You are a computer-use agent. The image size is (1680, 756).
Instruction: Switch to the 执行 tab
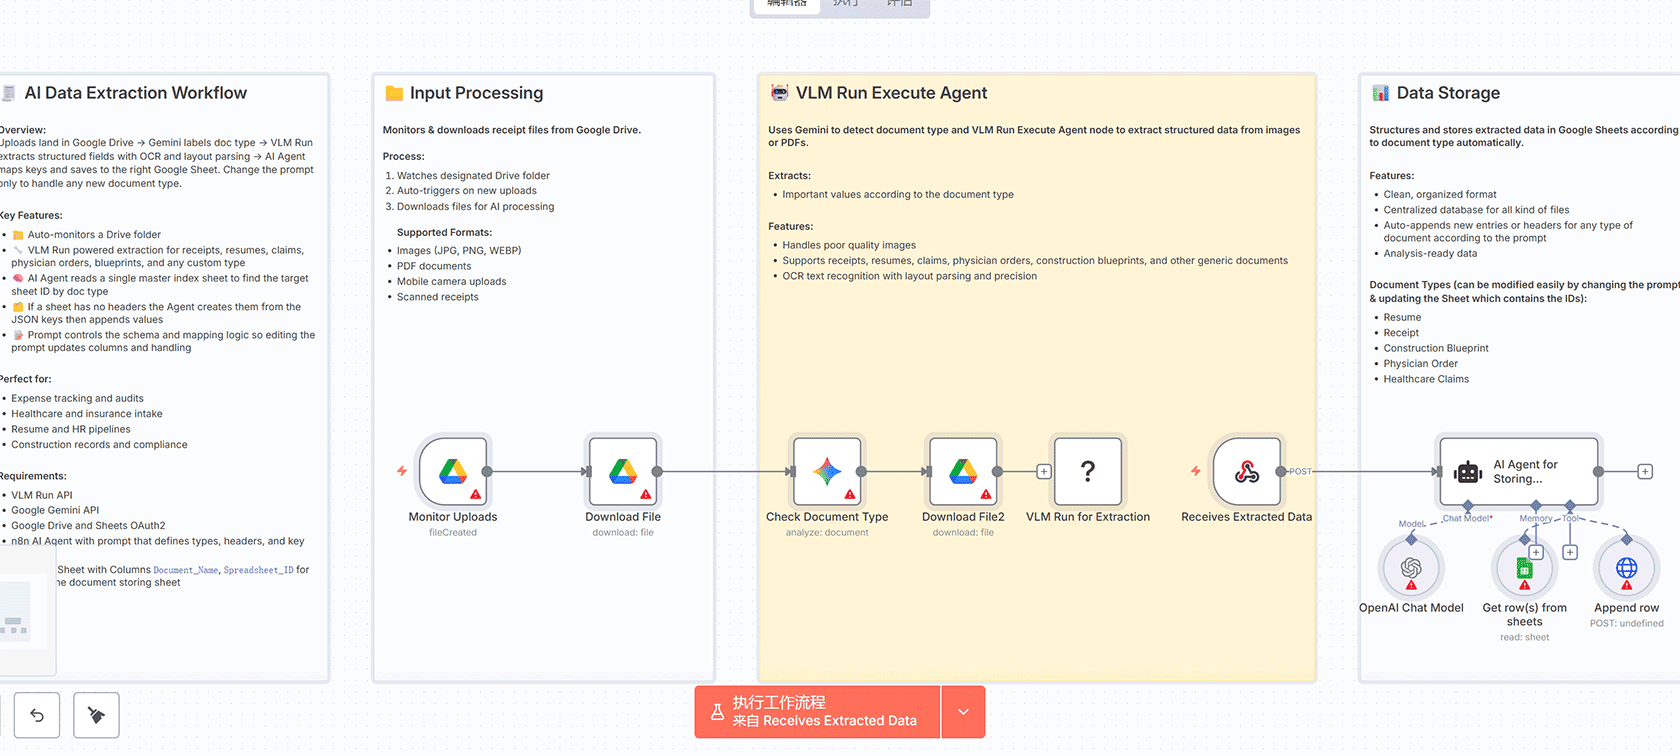coord(845,4)
